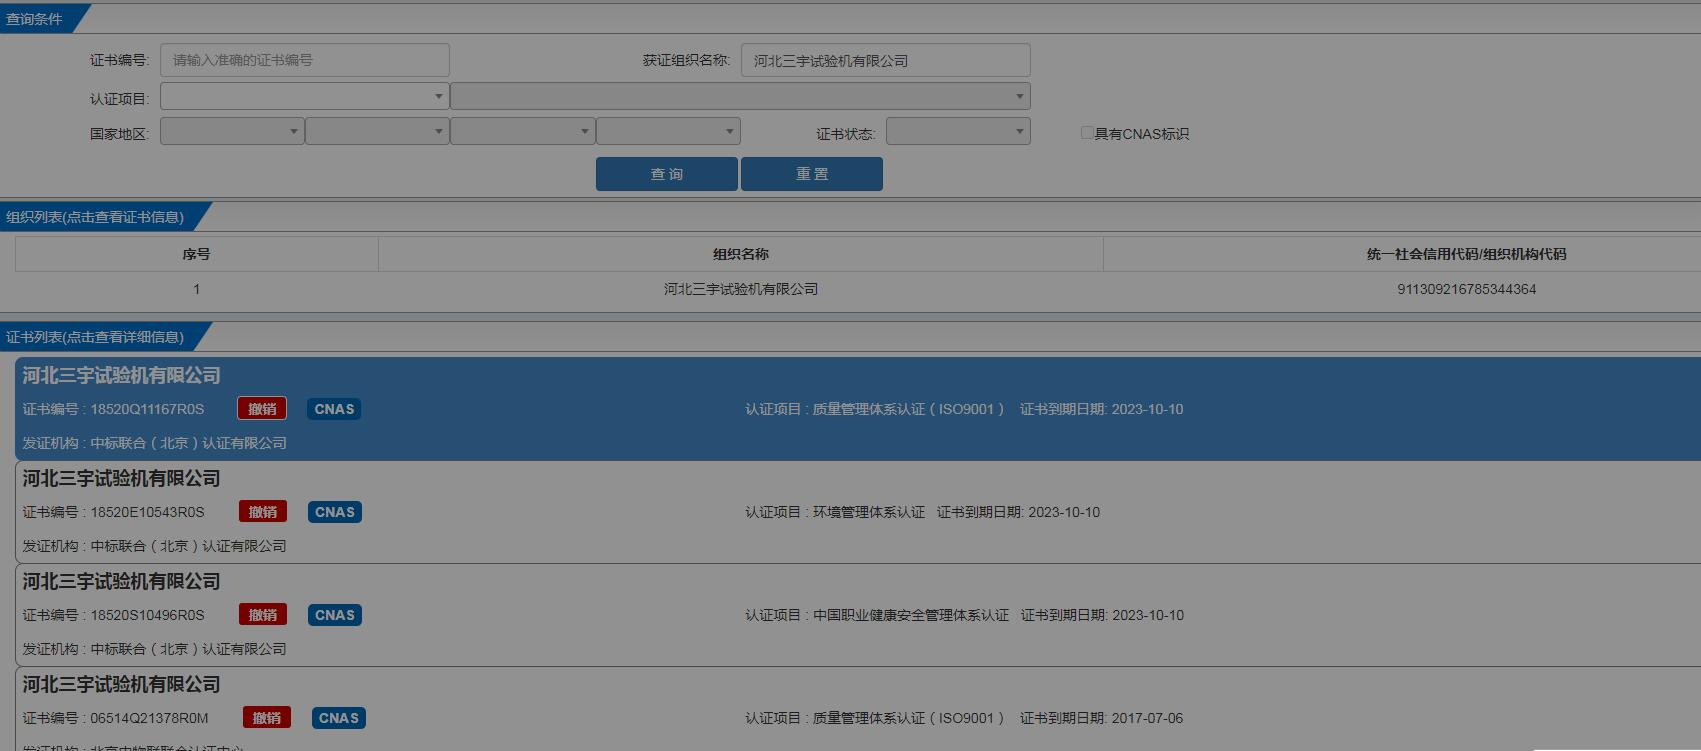Click CNAS badge for certificate 18520E10543R0S
Viewport: 1701px width, 751px height.
(335, 512)
